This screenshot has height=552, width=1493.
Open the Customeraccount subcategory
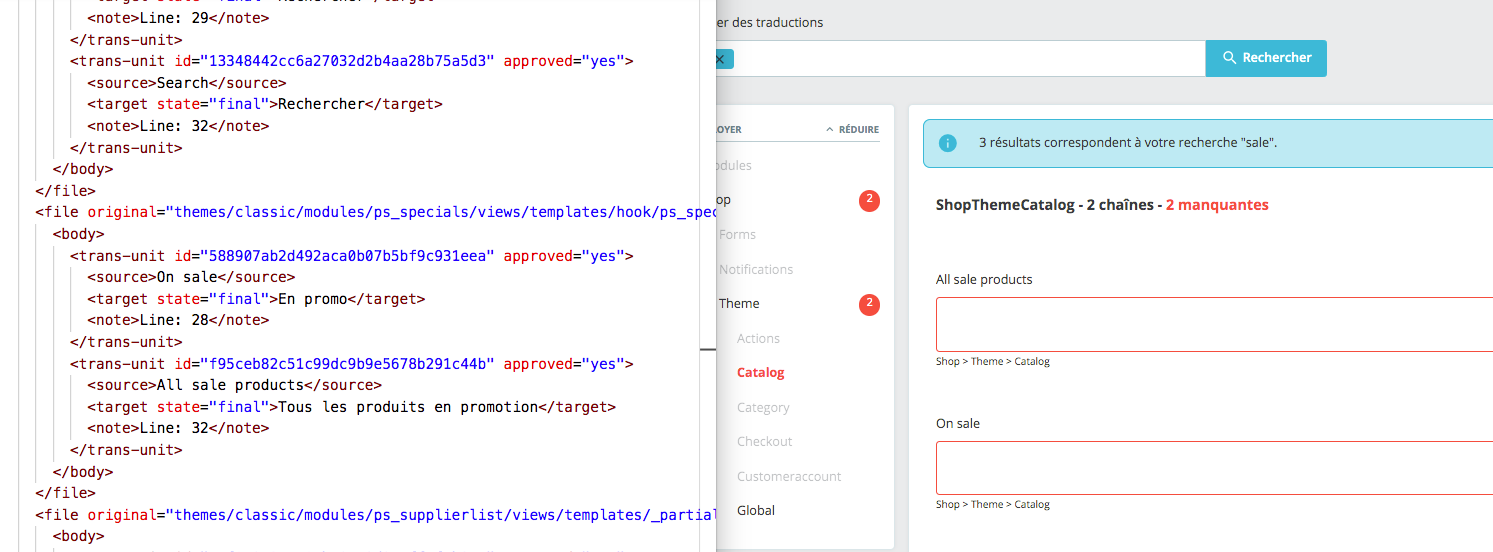tap(789, 476)
